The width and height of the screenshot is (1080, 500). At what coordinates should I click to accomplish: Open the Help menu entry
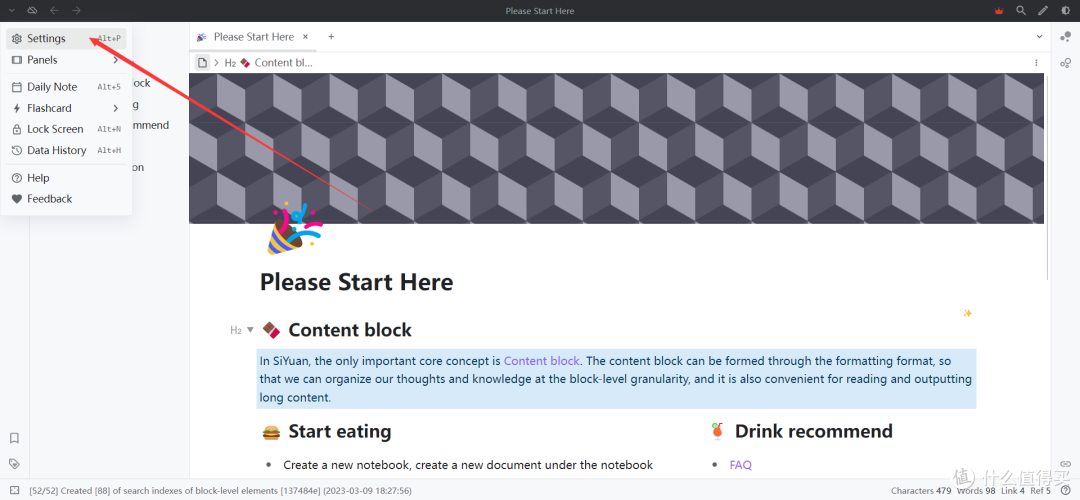pos(66,178)
